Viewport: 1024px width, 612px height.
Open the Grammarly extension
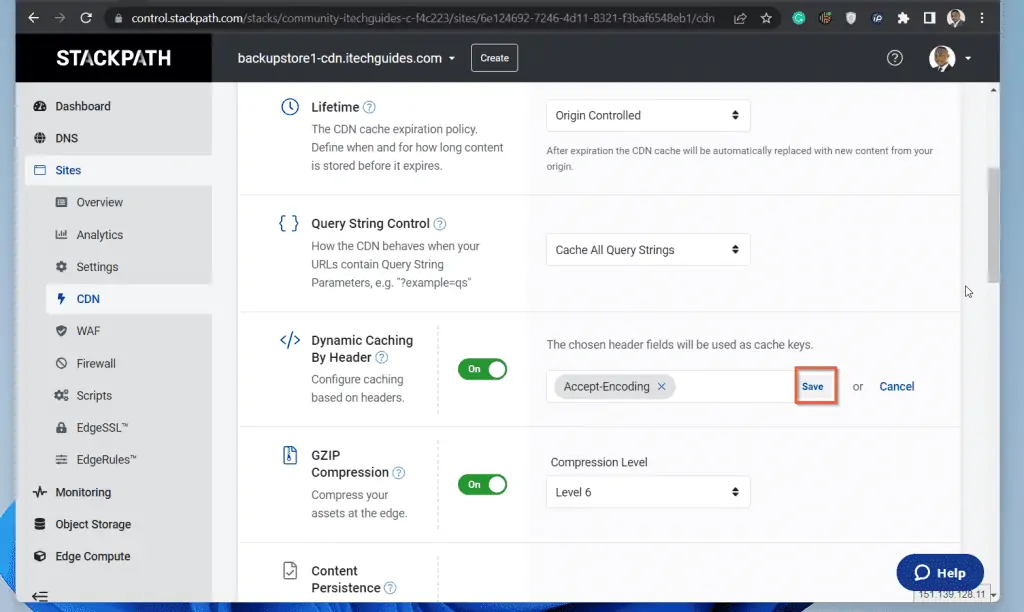pyautogui.click(x=799, y=18)
